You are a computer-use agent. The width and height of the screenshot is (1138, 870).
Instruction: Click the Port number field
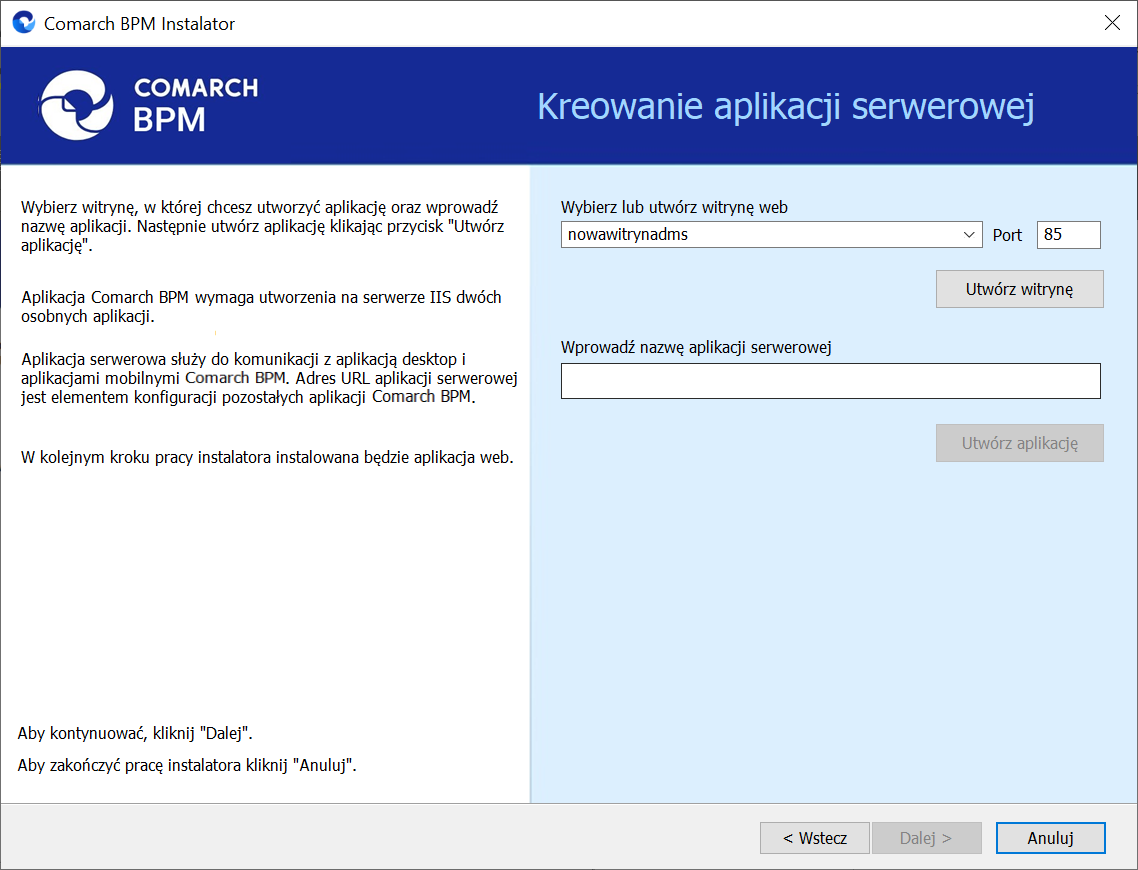[x=1068, y=234]
